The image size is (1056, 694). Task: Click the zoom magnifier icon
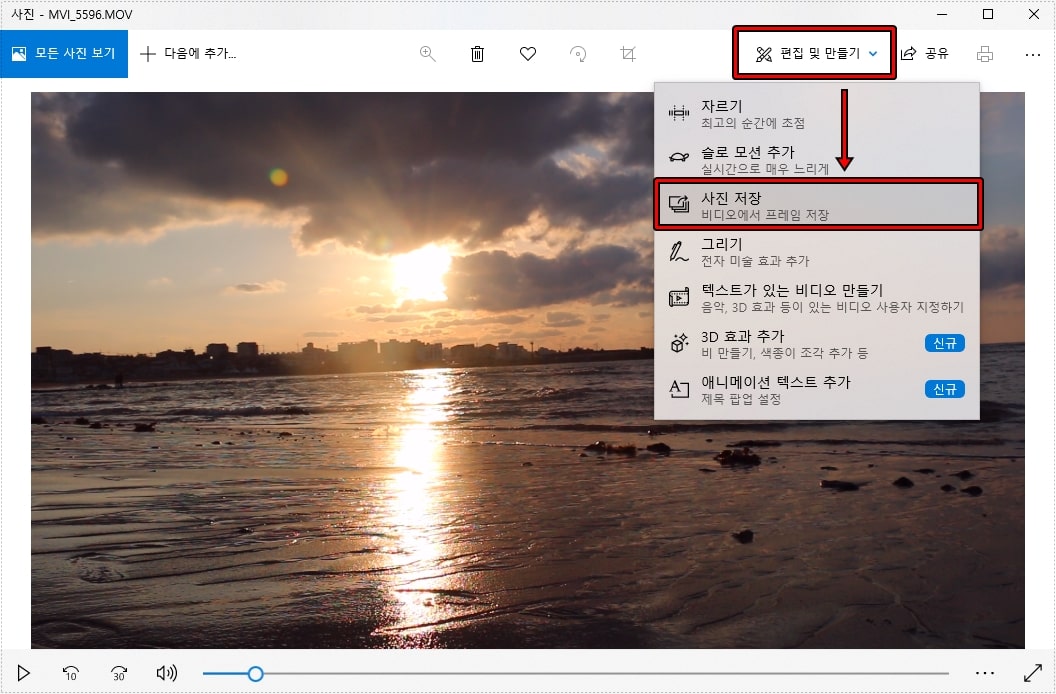pos(428,53)
